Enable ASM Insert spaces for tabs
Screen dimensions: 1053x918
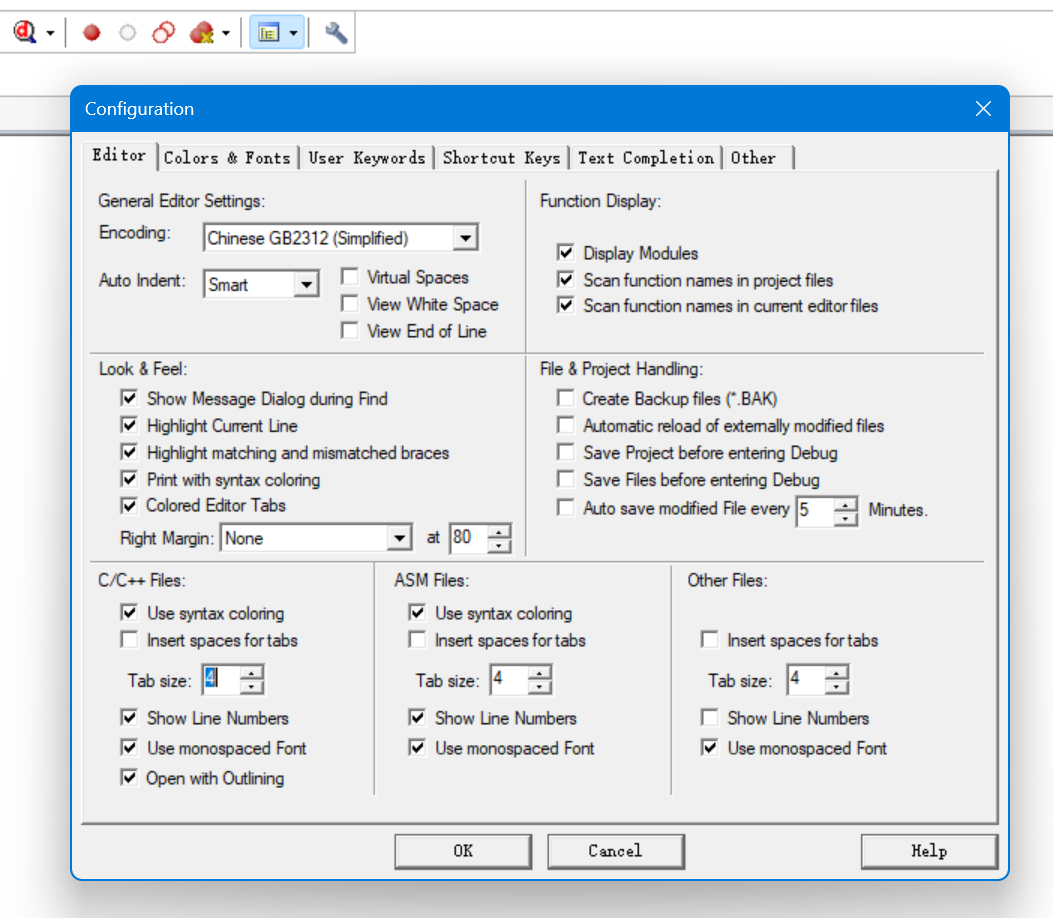tap(417, 639)
